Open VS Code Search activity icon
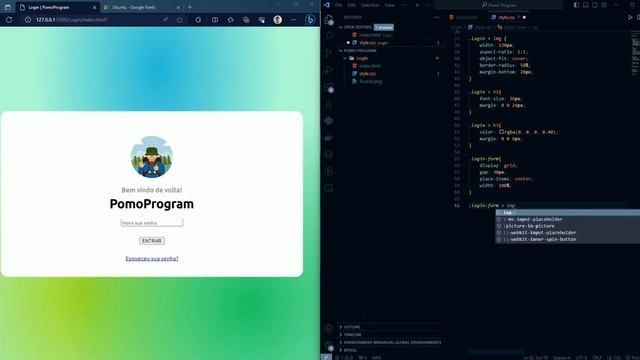The height and width of the screenshot is (360, 640). (x=329, y=36)
